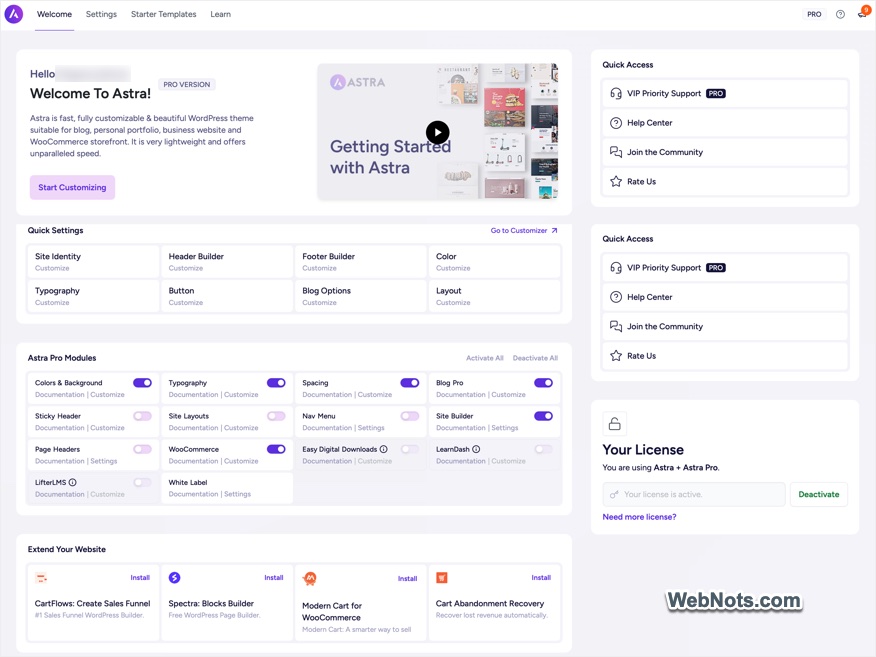
Task: Turn on the Nav Menu module
Action: pyautogui.click(x=410, y=416)
